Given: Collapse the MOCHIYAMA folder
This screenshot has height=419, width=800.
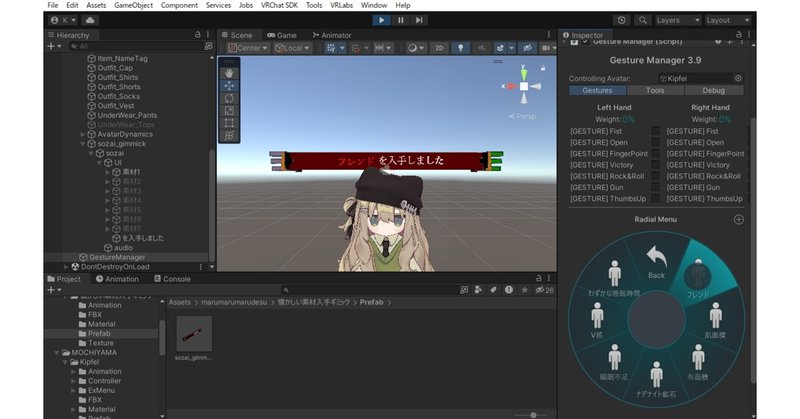Looking at the screenshot, I should [x=57, y=353].
